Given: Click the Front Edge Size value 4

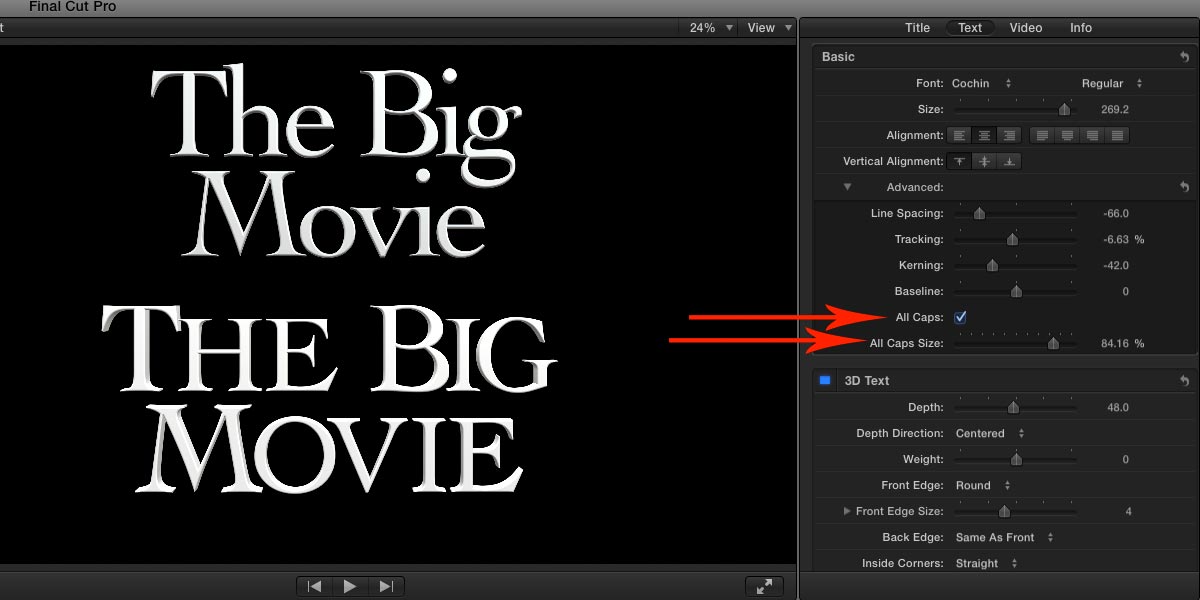Looking at the screenshot, I should tap(1128, 511).
